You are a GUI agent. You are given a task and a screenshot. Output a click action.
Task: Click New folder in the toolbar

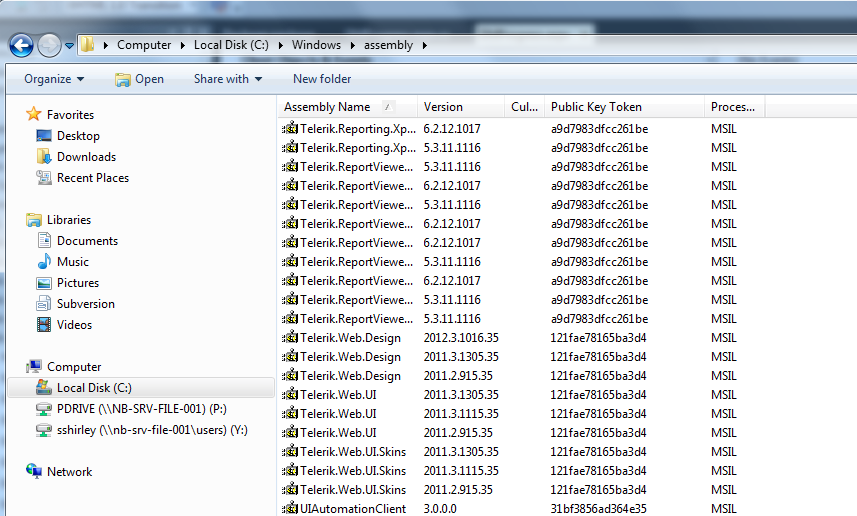tap(322, 79)
